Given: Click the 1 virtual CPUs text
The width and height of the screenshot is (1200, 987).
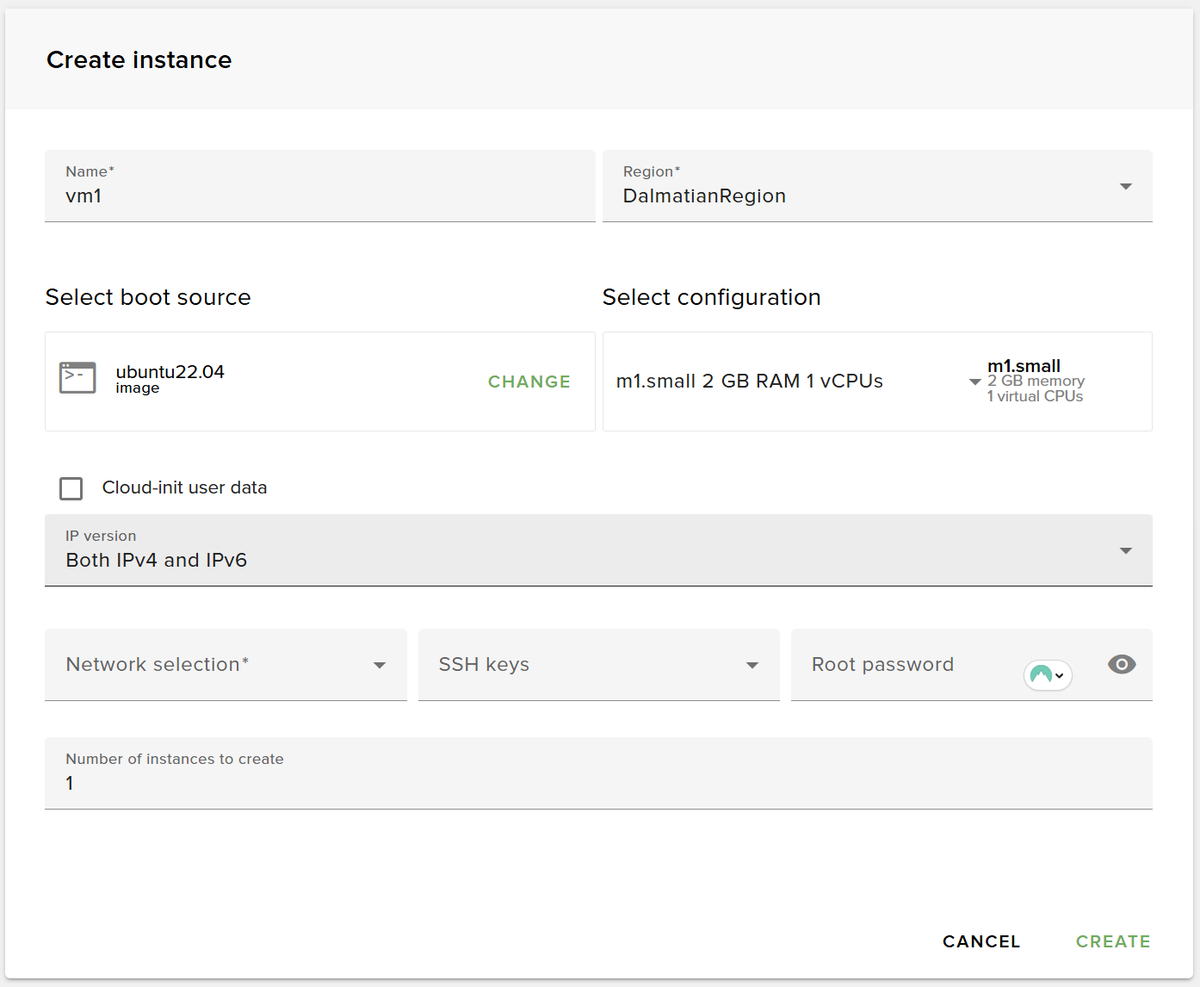Looking at the screenshot, I should click(1035, 396).
